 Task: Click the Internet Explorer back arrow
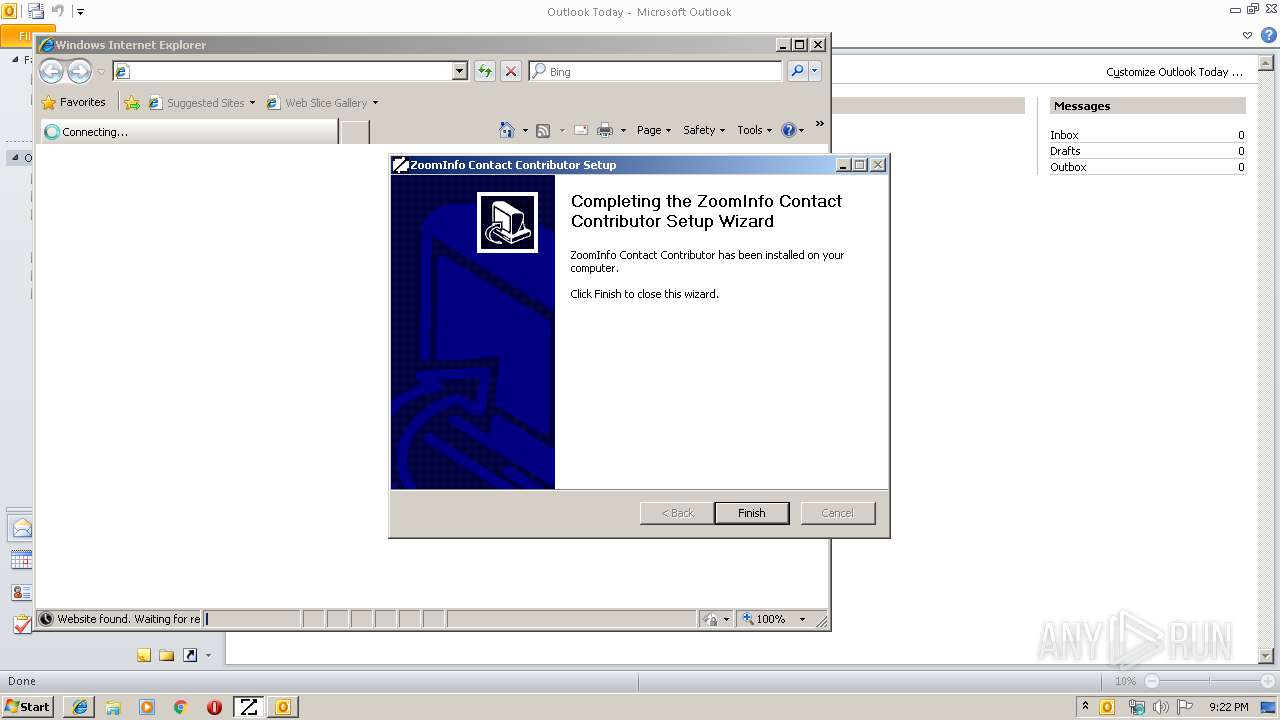[x=51, y=71]
